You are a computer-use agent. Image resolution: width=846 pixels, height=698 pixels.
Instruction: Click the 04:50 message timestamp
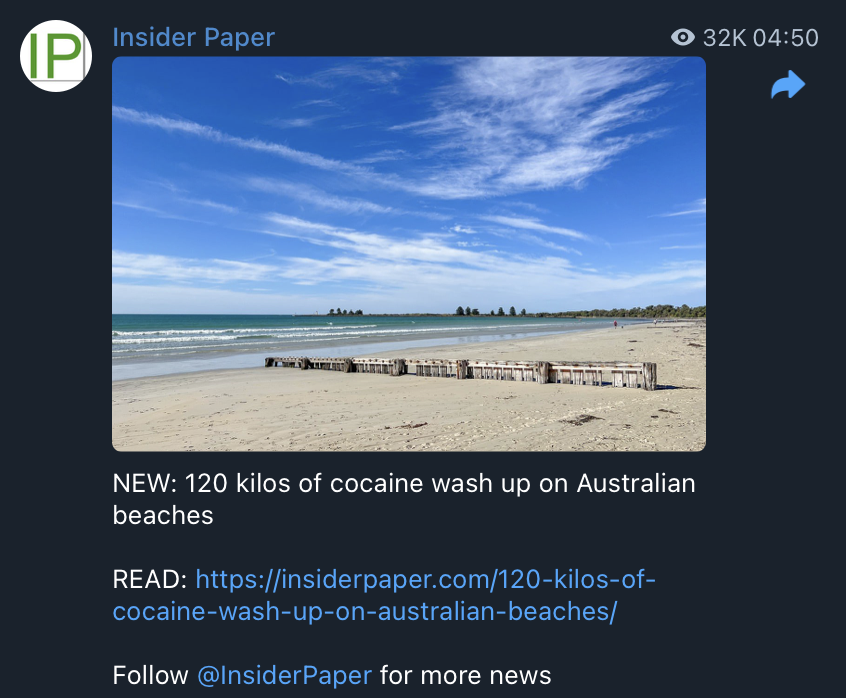[786, 38]
